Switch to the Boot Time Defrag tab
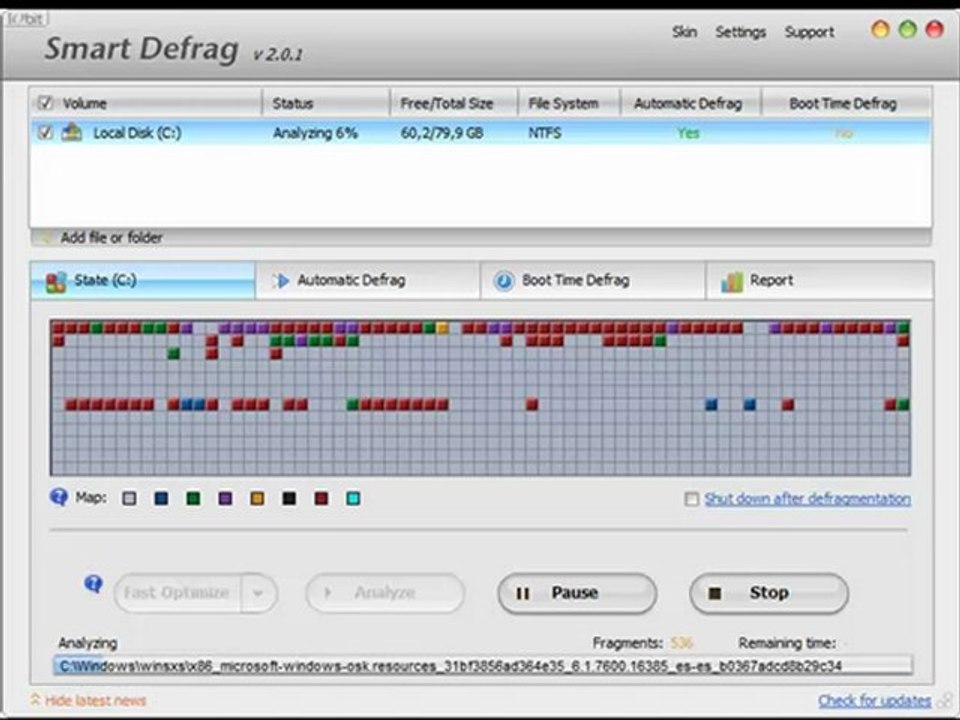This screenshot has height=720, width=960. tap(593, 280)
